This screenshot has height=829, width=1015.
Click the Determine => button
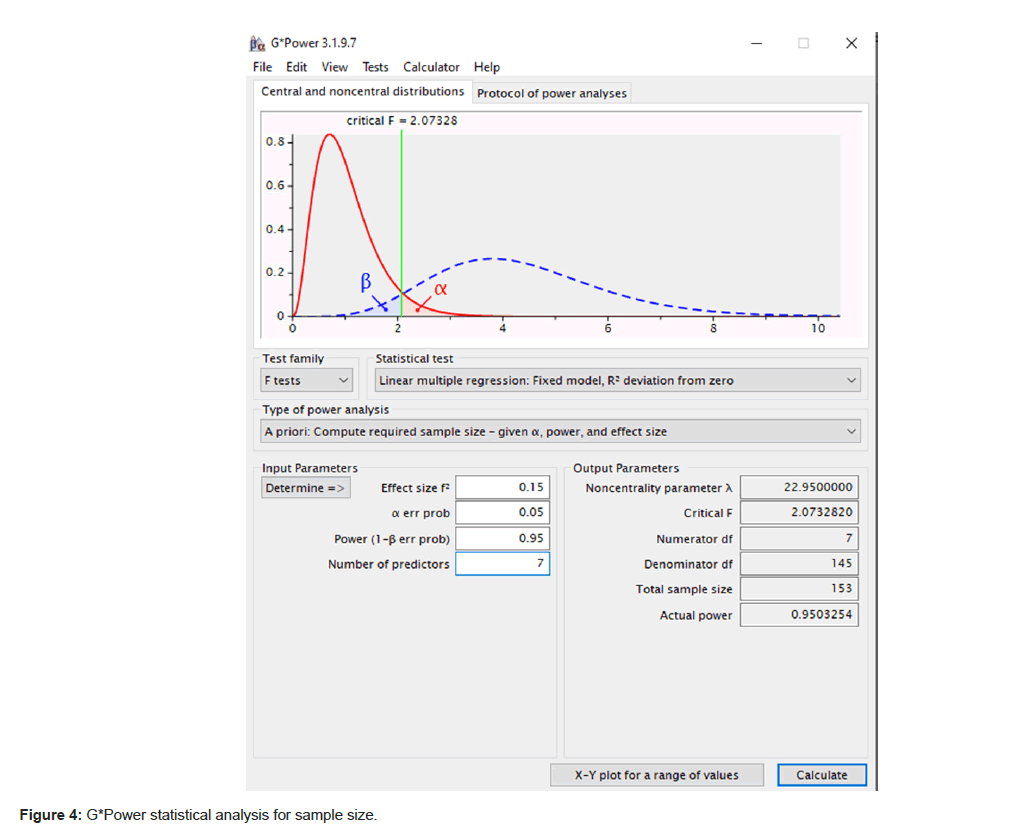306,488
